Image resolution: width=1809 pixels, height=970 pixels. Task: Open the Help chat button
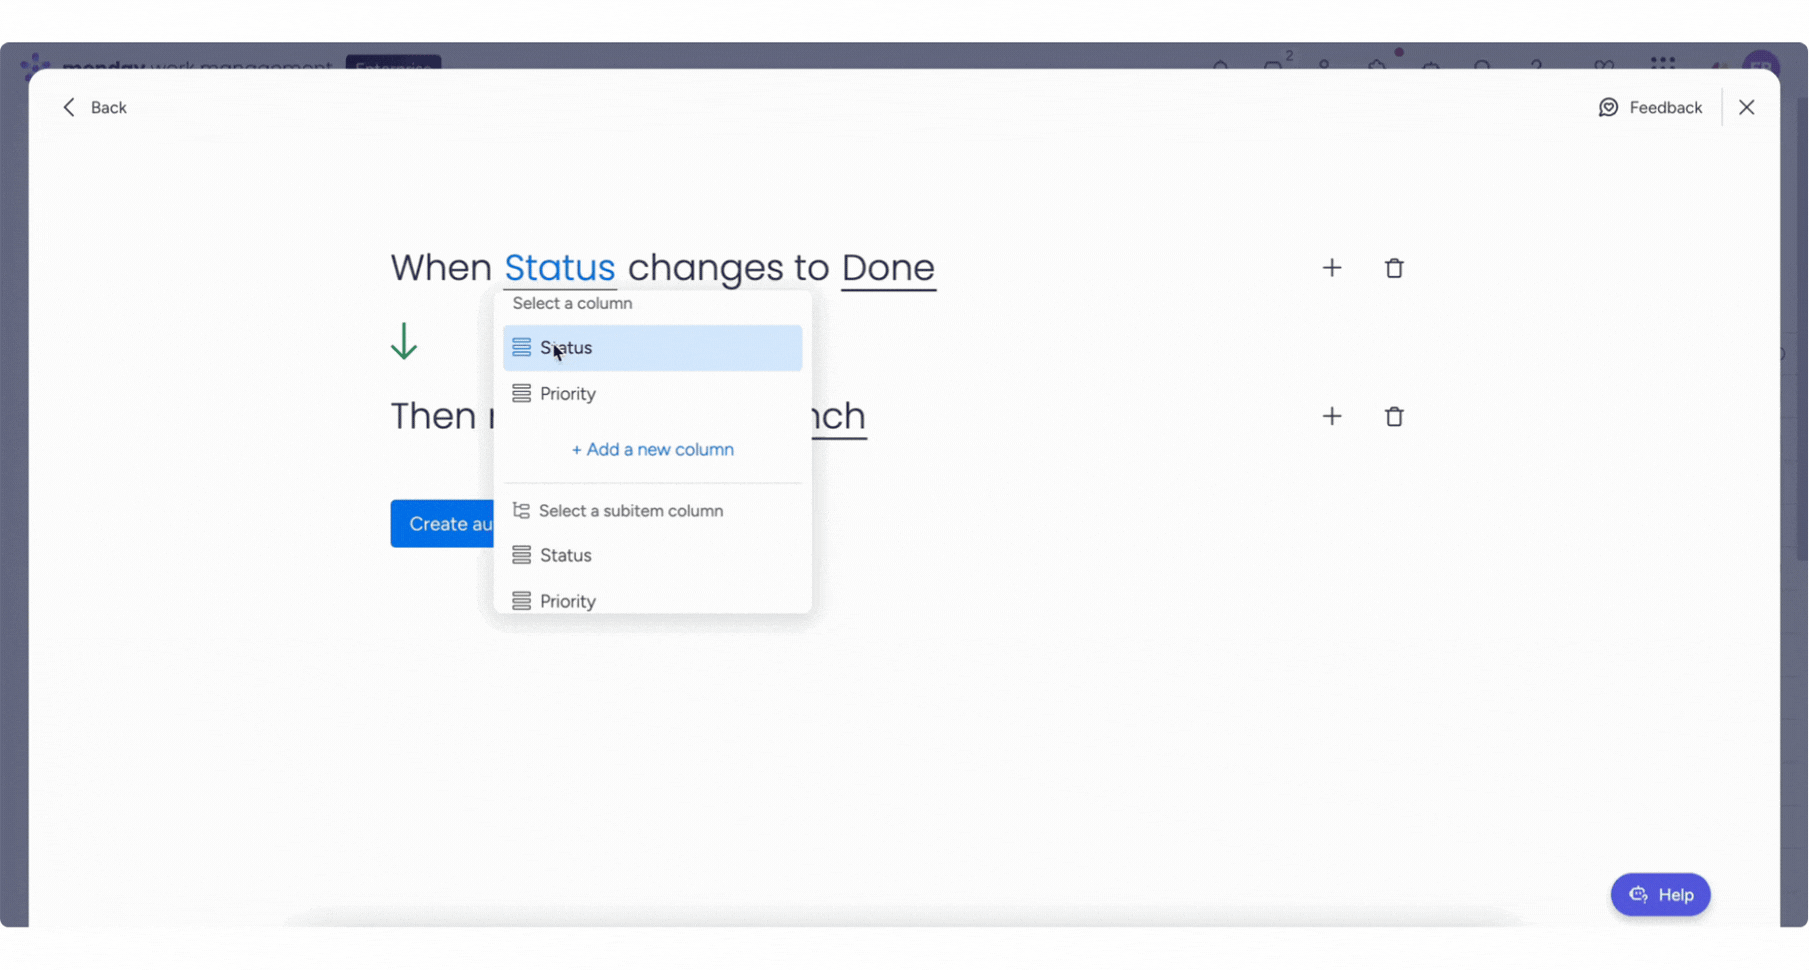point(1660,894)
